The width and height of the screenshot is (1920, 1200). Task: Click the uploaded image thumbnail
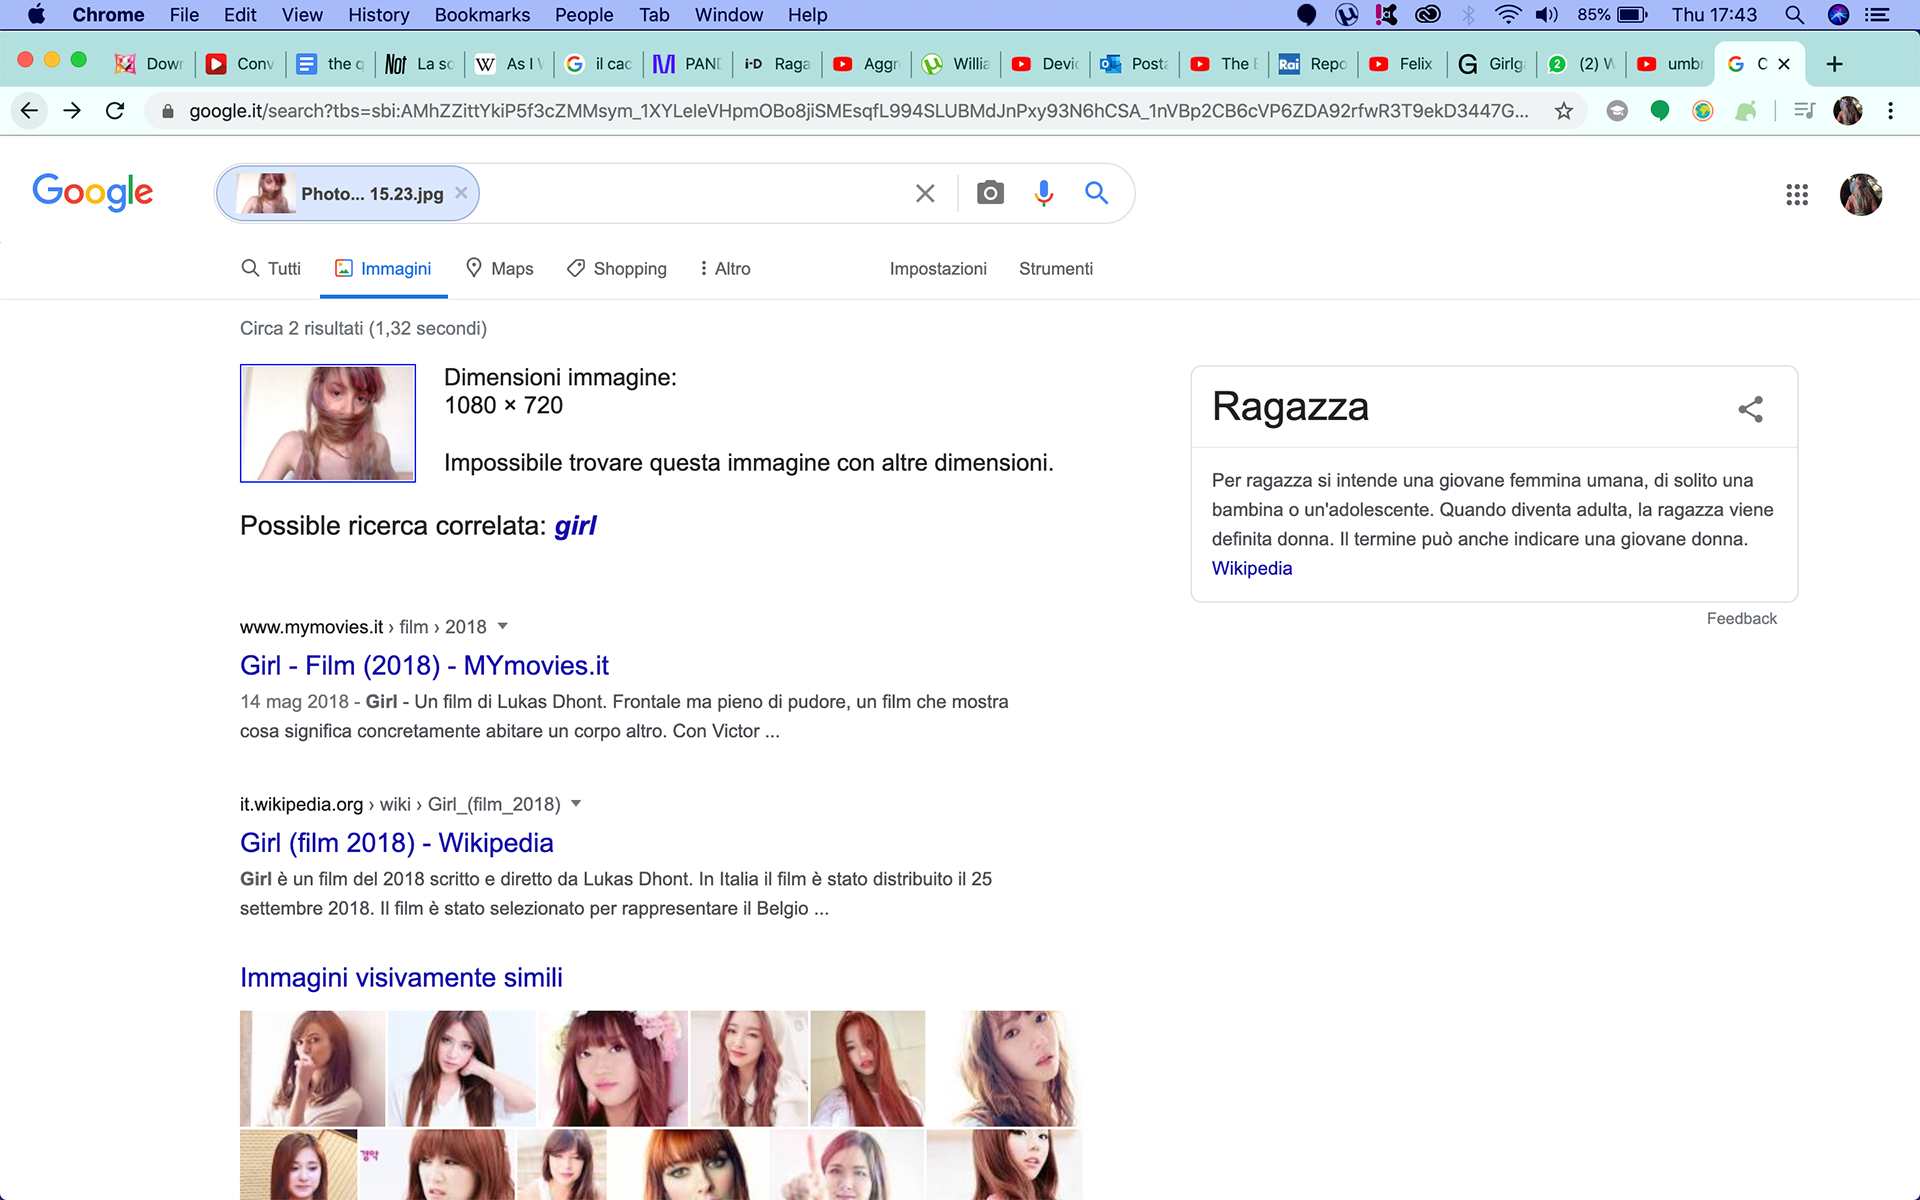click(328, 423)
